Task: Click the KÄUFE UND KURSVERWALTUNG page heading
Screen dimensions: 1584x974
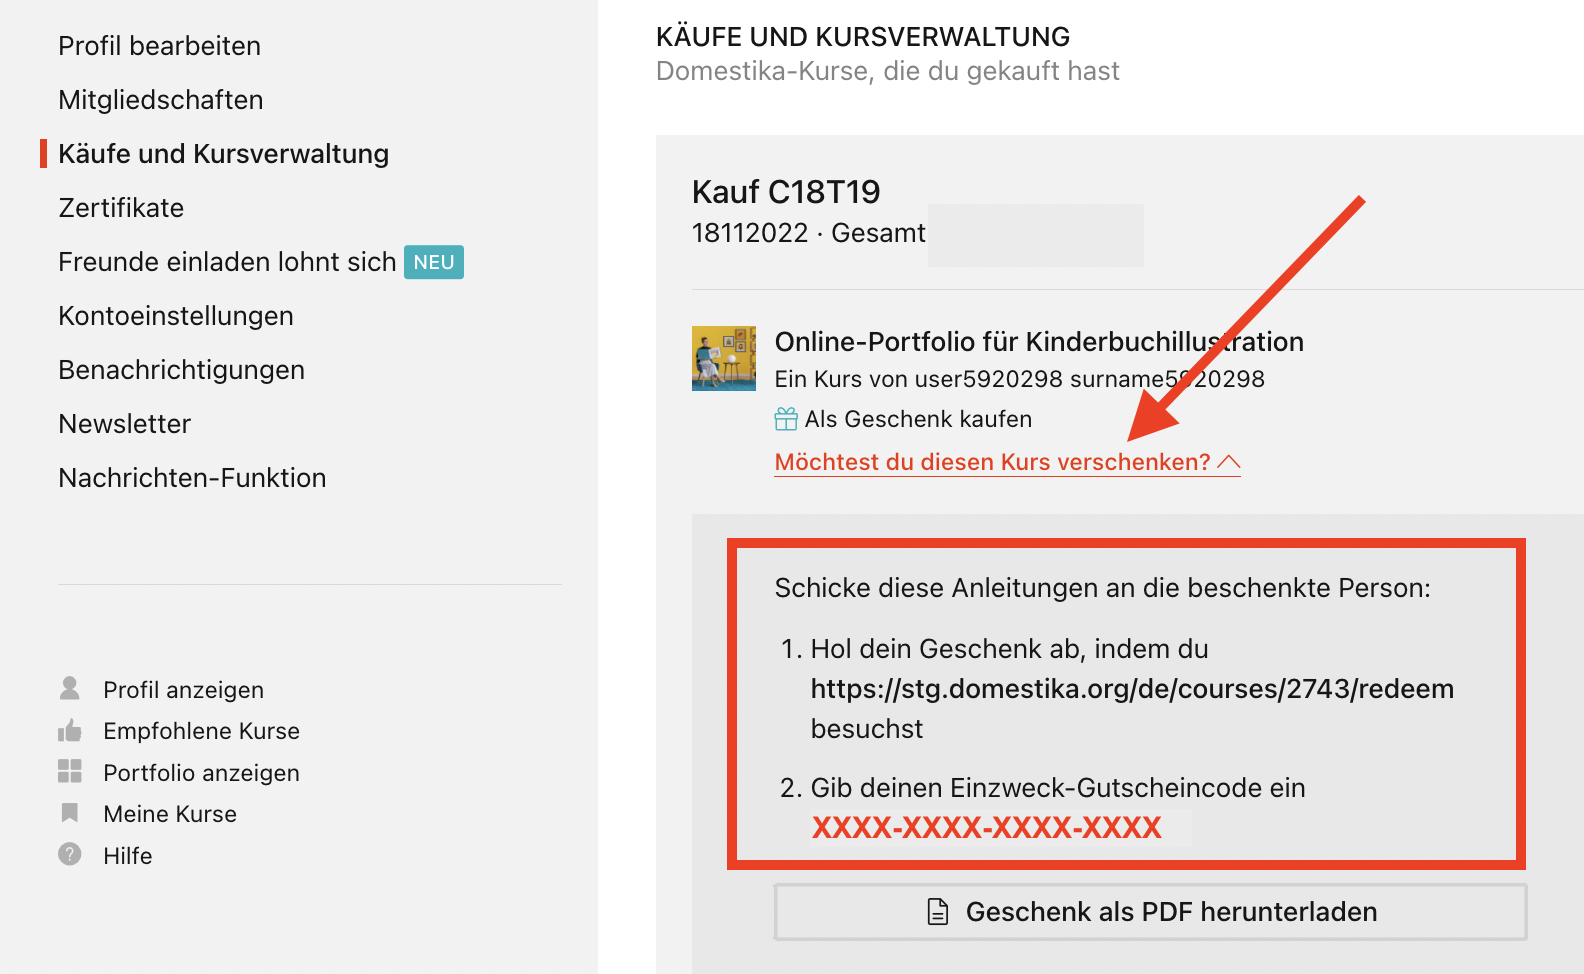Action: tap(863, 37)
